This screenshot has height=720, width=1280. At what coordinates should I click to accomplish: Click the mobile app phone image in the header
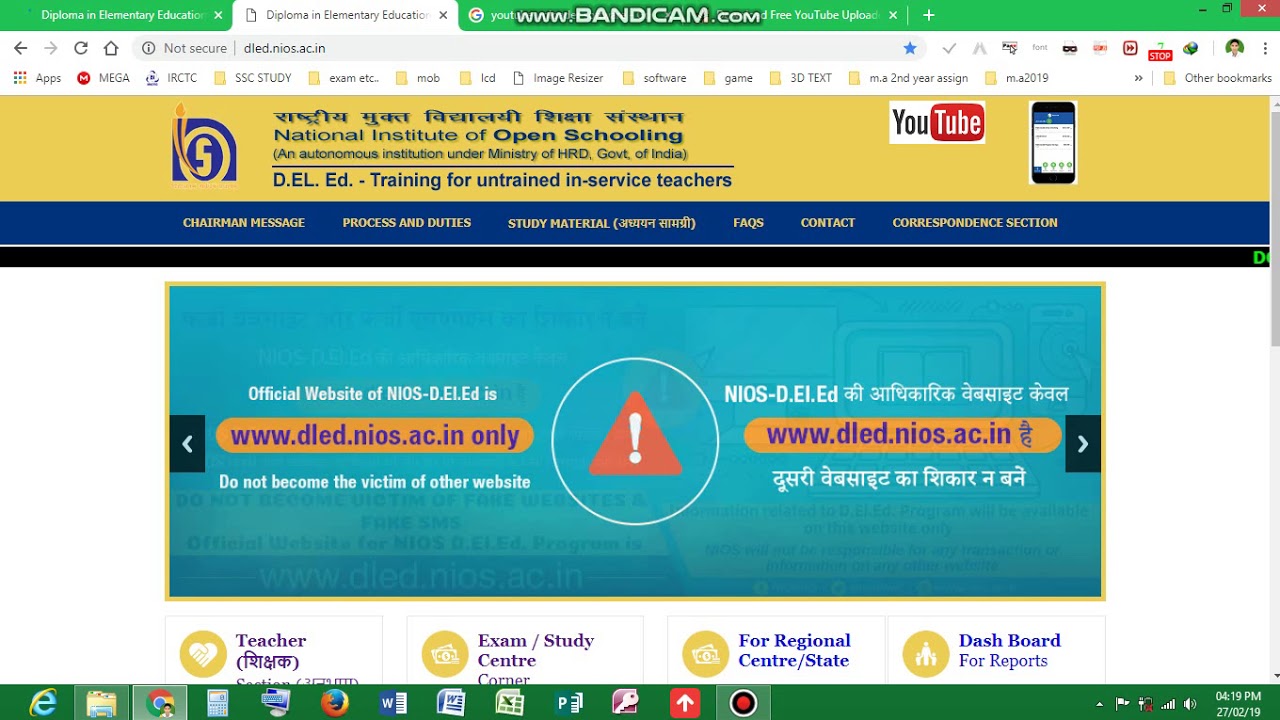(1053, 143)
